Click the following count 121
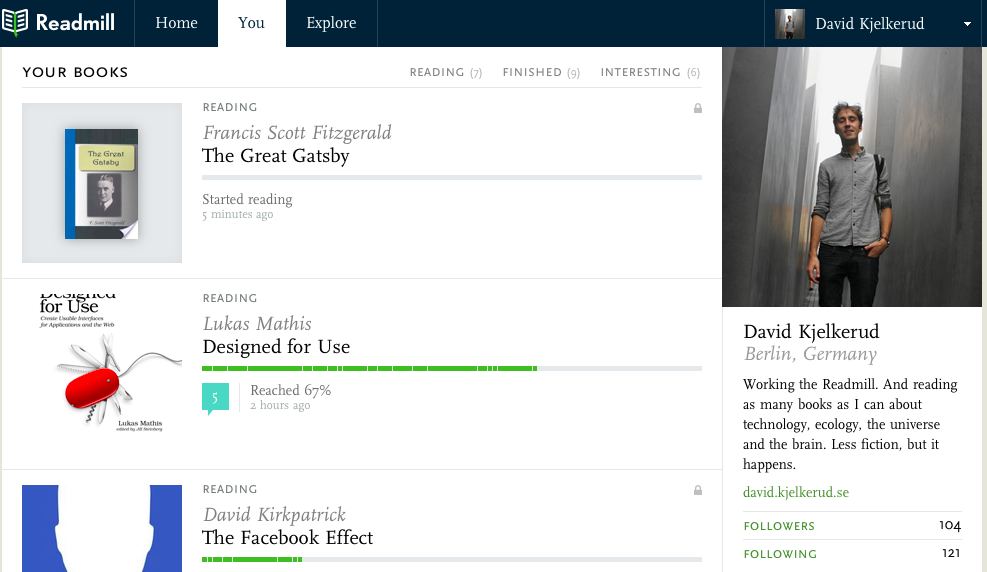 (951, 553)
